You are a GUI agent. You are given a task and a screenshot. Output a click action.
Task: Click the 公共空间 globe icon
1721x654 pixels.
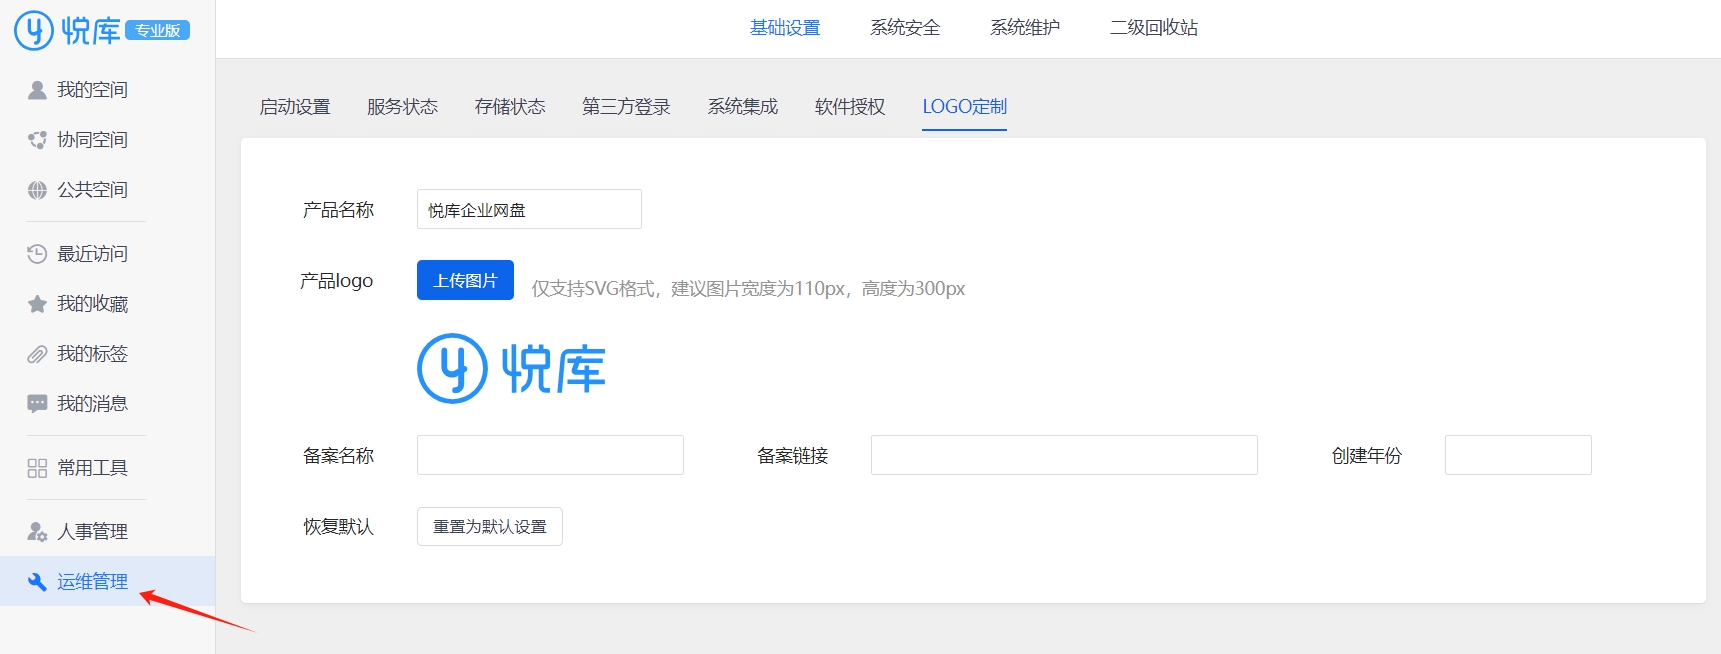click(x=37, y=190)
